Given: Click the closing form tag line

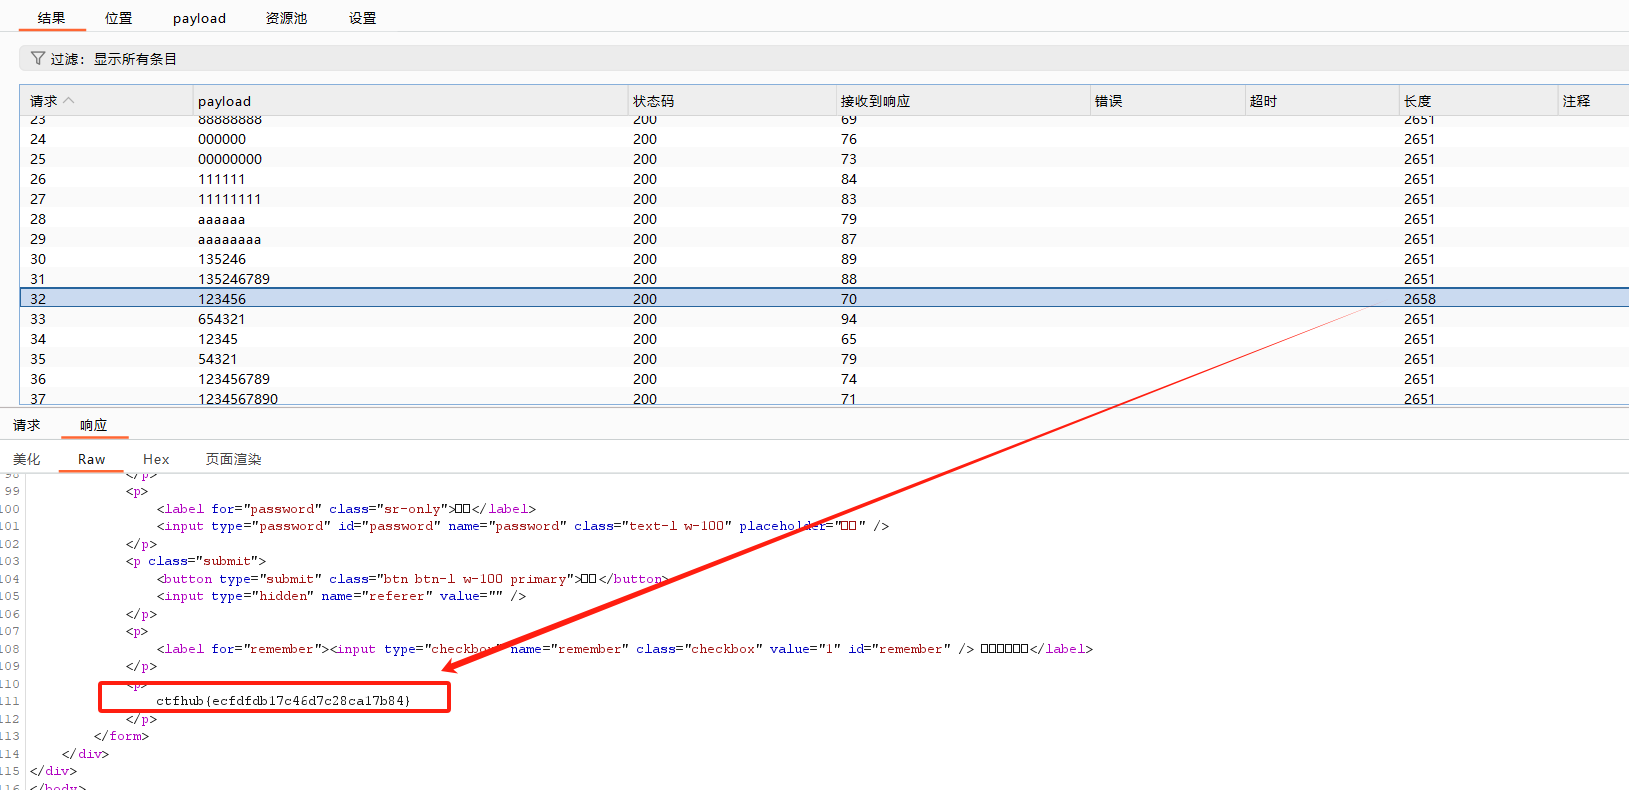Looking at the screenshot, I should (121, 736).
